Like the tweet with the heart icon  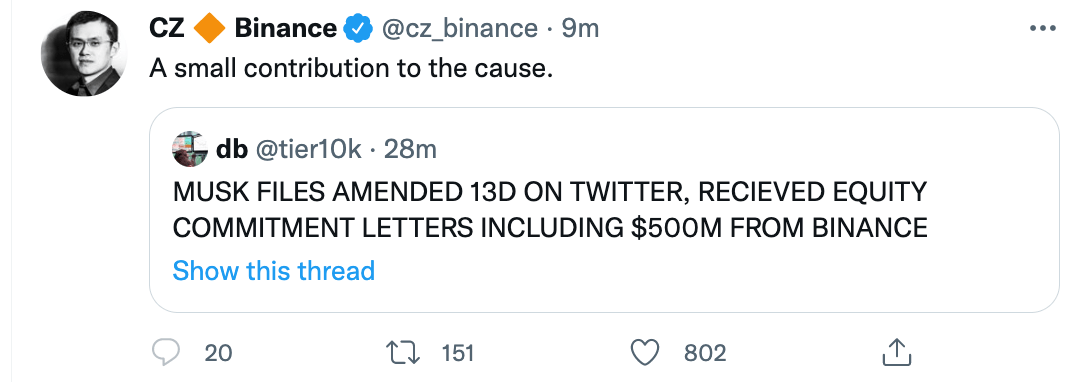click(644, 353)
